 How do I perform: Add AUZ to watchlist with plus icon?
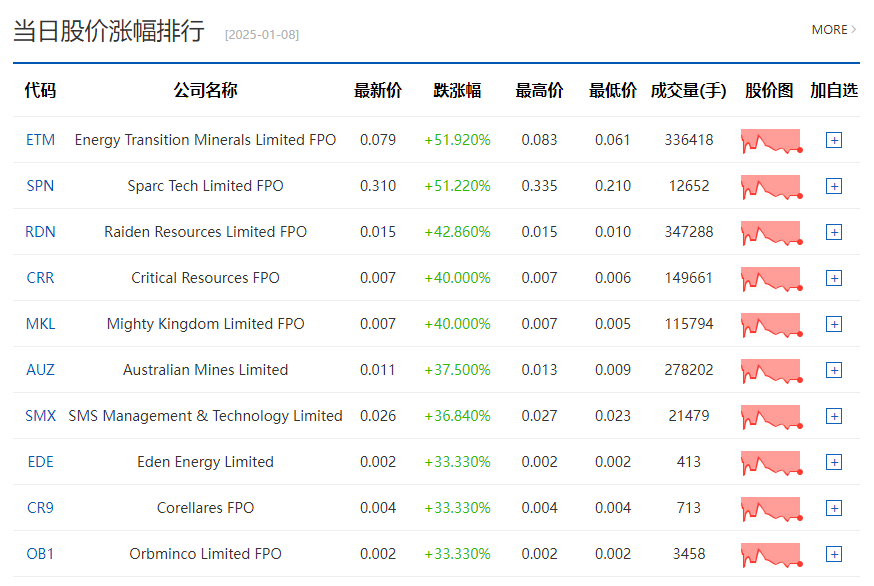coord(834,370)
